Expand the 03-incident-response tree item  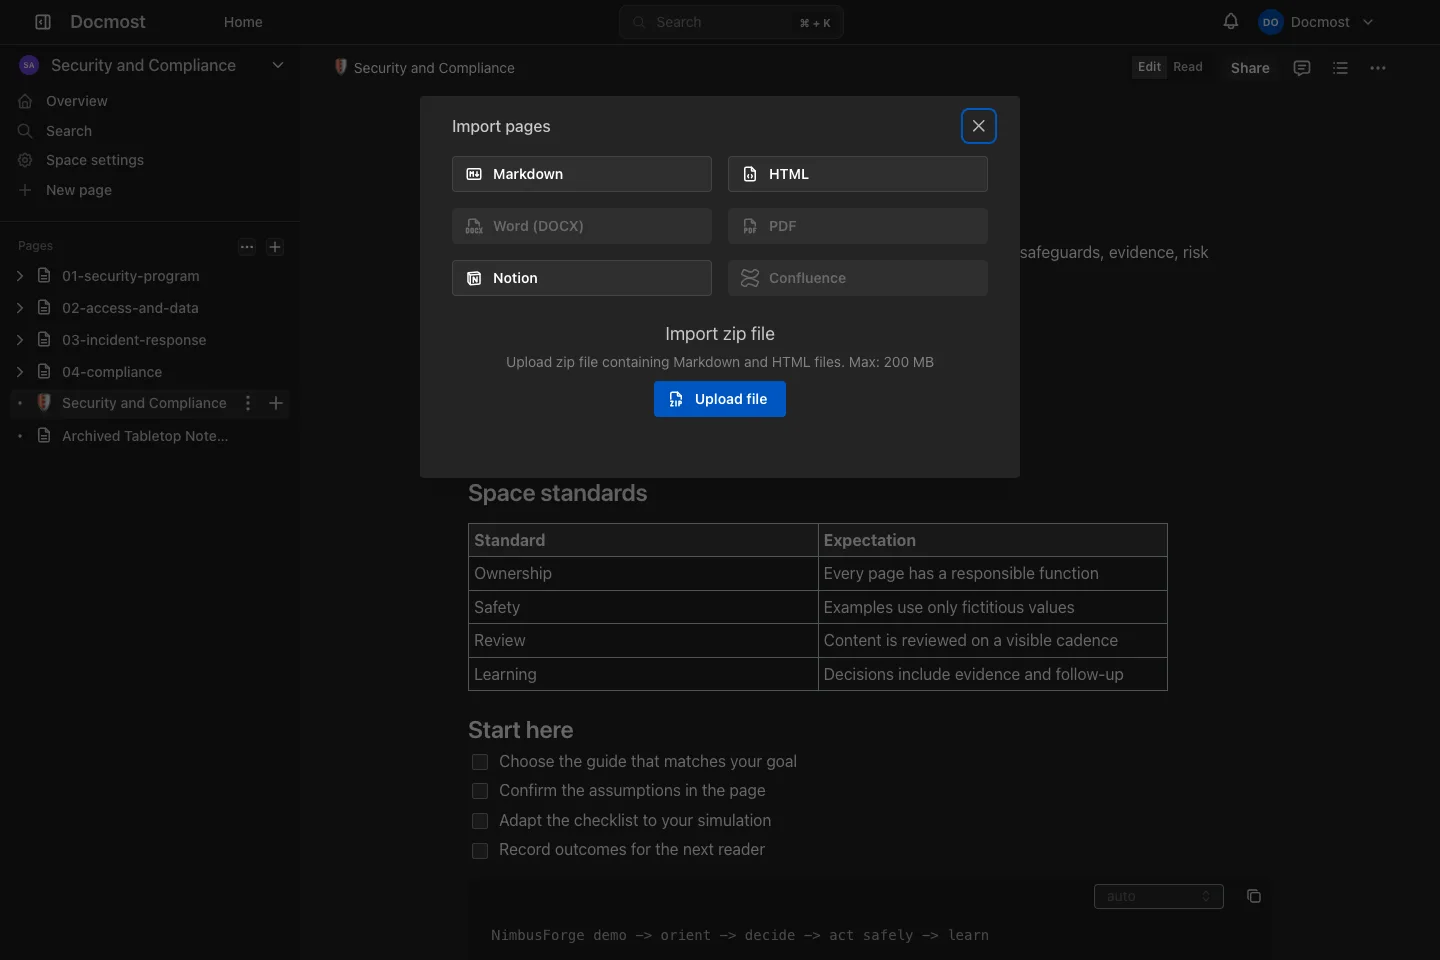pyautogui.click(x=20, y=340)
